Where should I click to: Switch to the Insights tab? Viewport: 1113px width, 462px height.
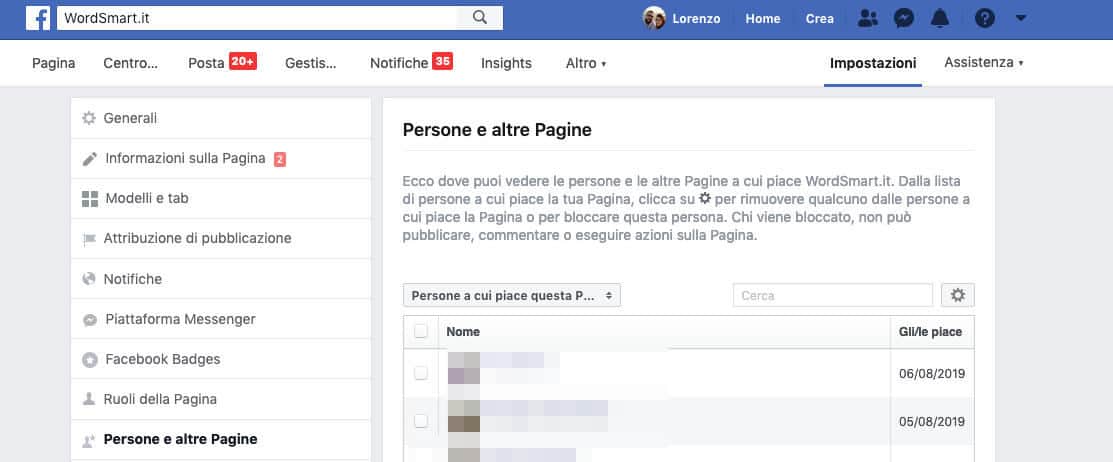click(x=506, y=63)
